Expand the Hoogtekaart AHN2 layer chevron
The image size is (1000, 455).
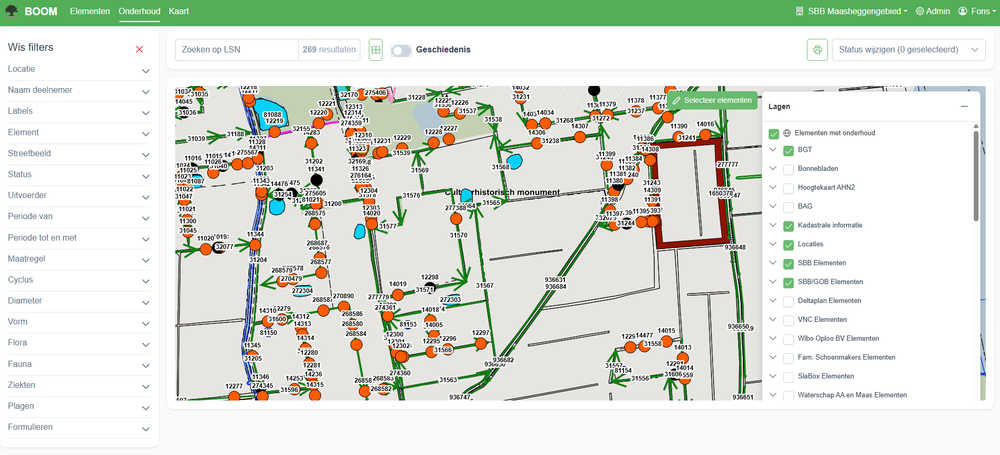coord(773,188)
